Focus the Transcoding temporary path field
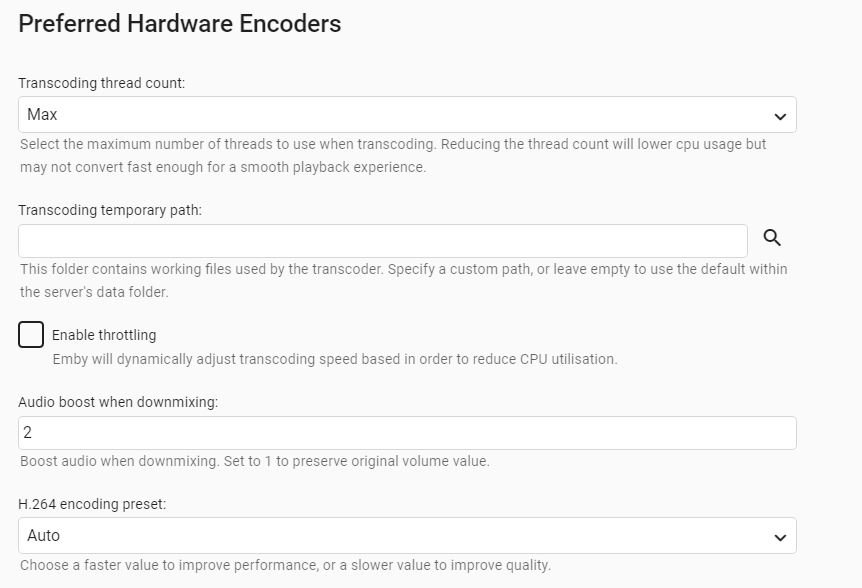The width and height of the screenshot is (862, 588). tap(382, 241)
